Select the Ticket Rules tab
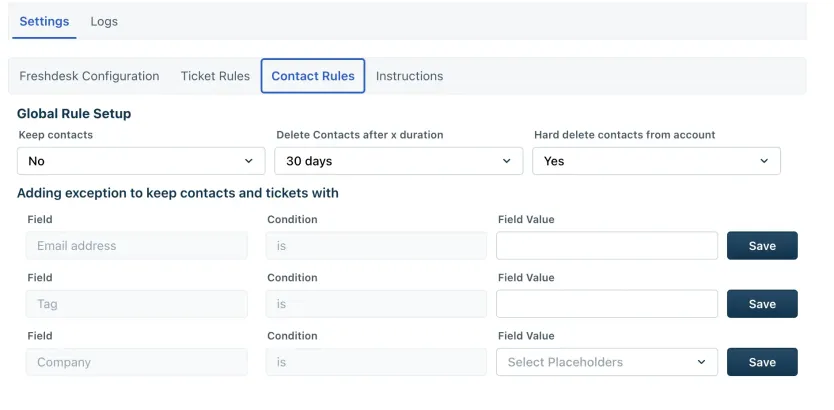 point(215,76)
